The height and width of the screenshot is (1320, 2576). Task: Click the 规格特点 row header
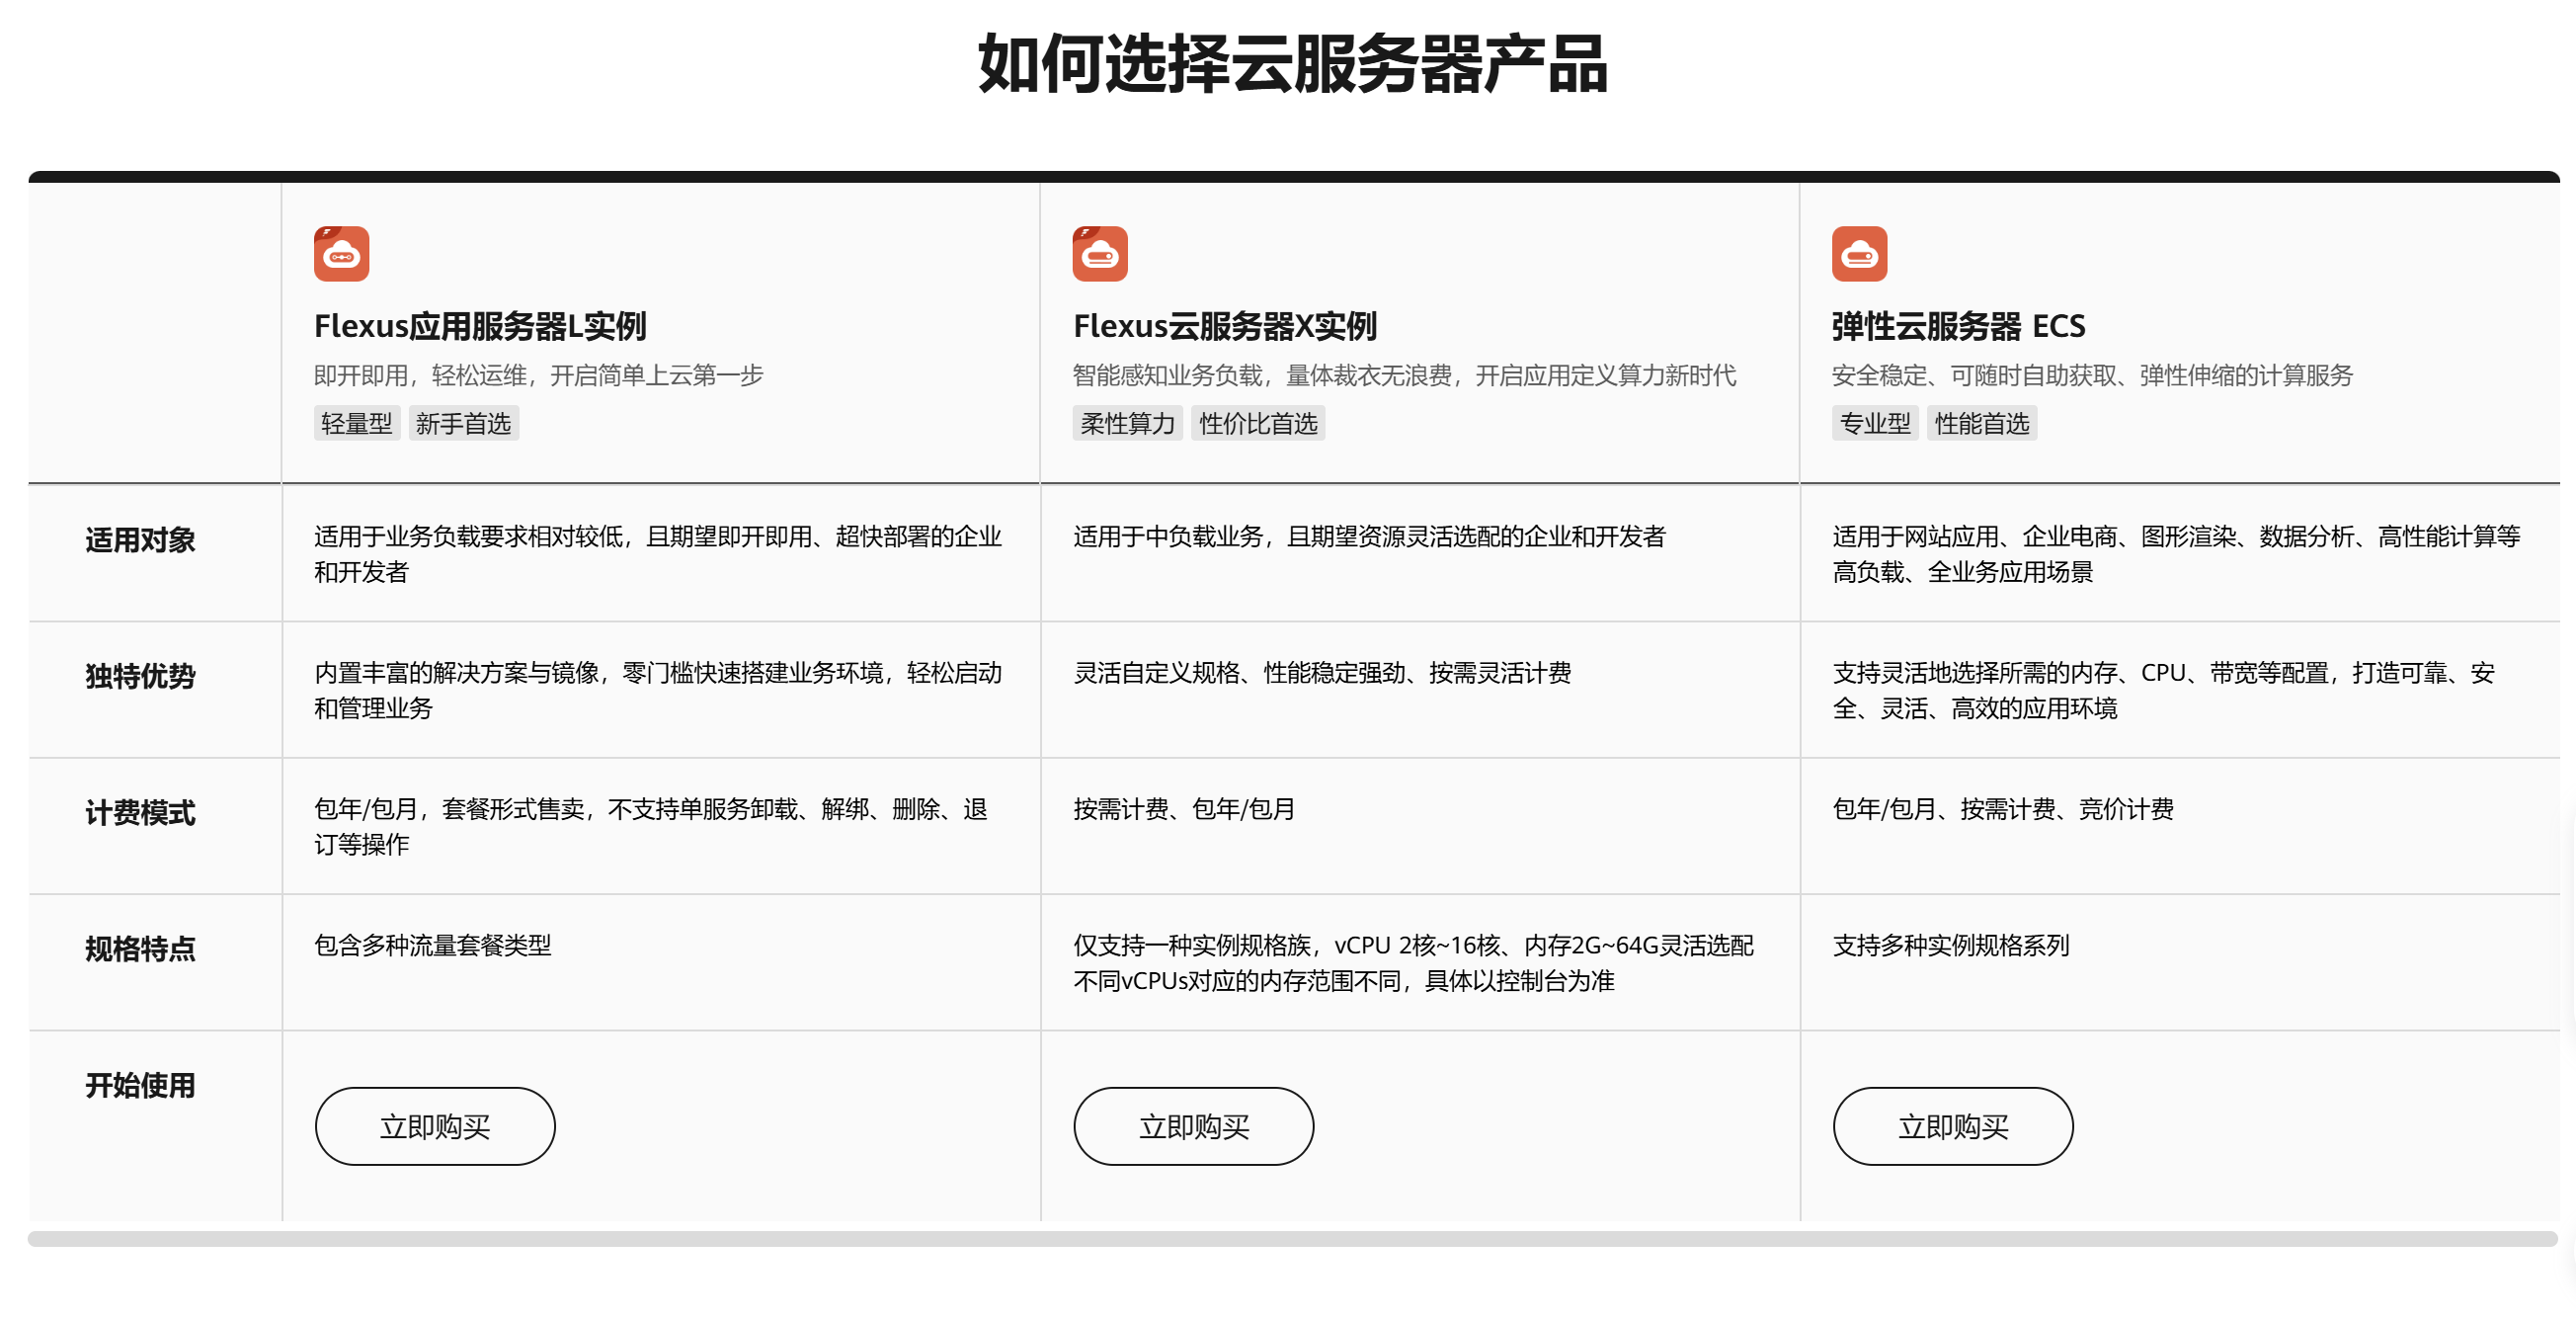(x=140, y=949)
